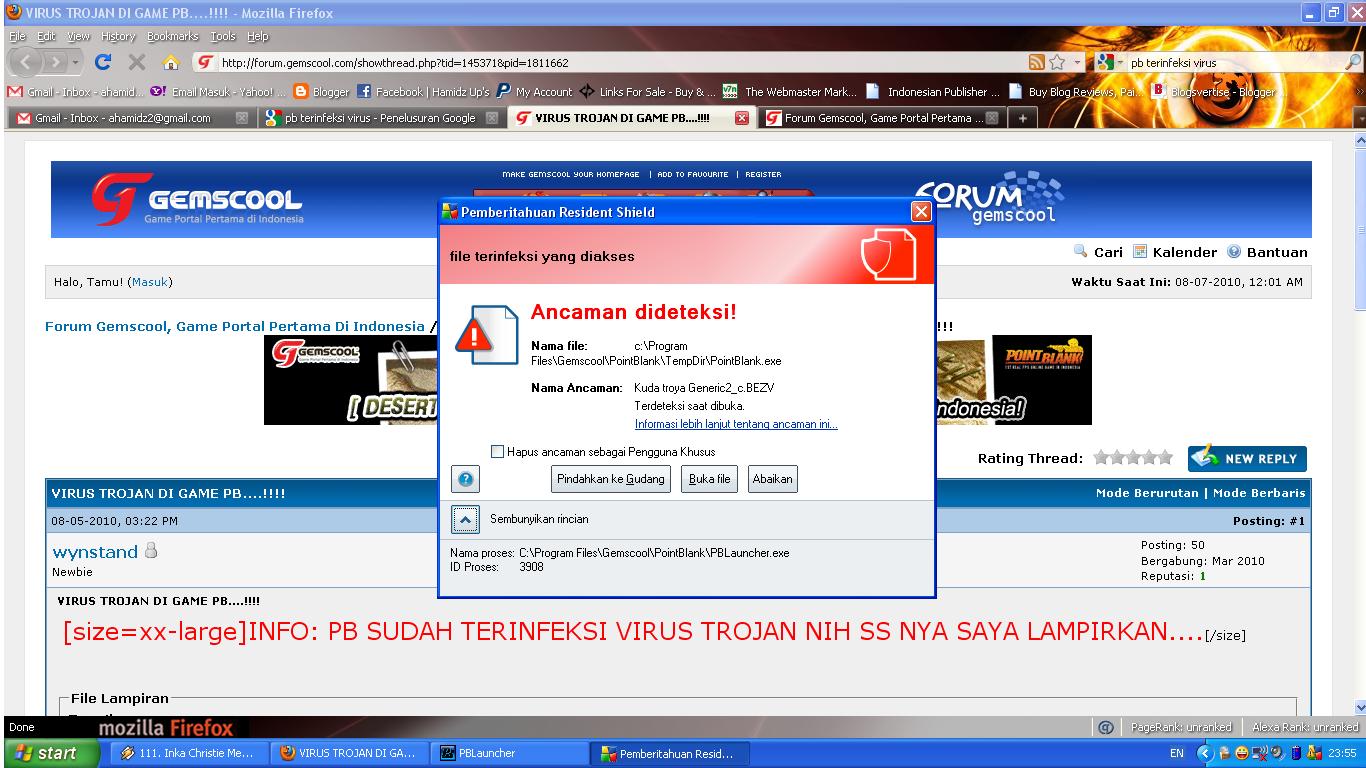Close the Pemberitahuan Resident Shield dialog
The width and height of the screenshot is (1366, 768).
pyautogui.click(x=921, y=212)
